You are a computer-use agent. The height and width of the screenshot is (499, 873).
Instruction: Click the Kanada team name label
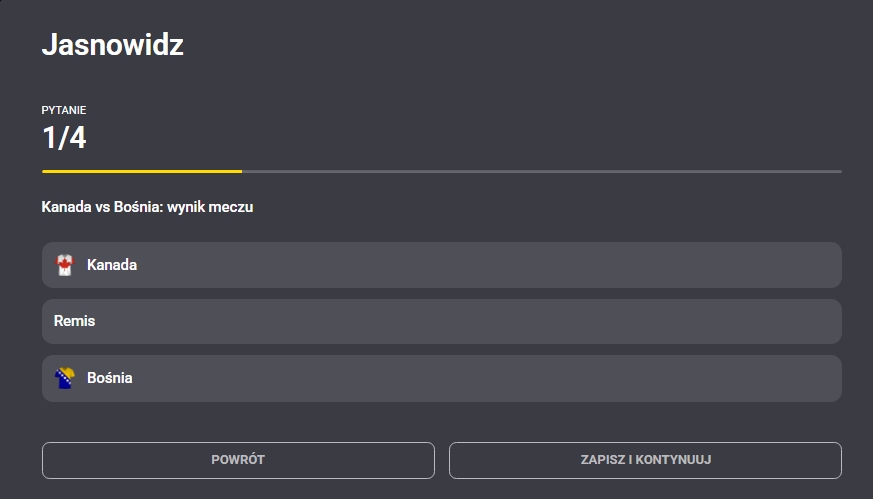(112, 265)
